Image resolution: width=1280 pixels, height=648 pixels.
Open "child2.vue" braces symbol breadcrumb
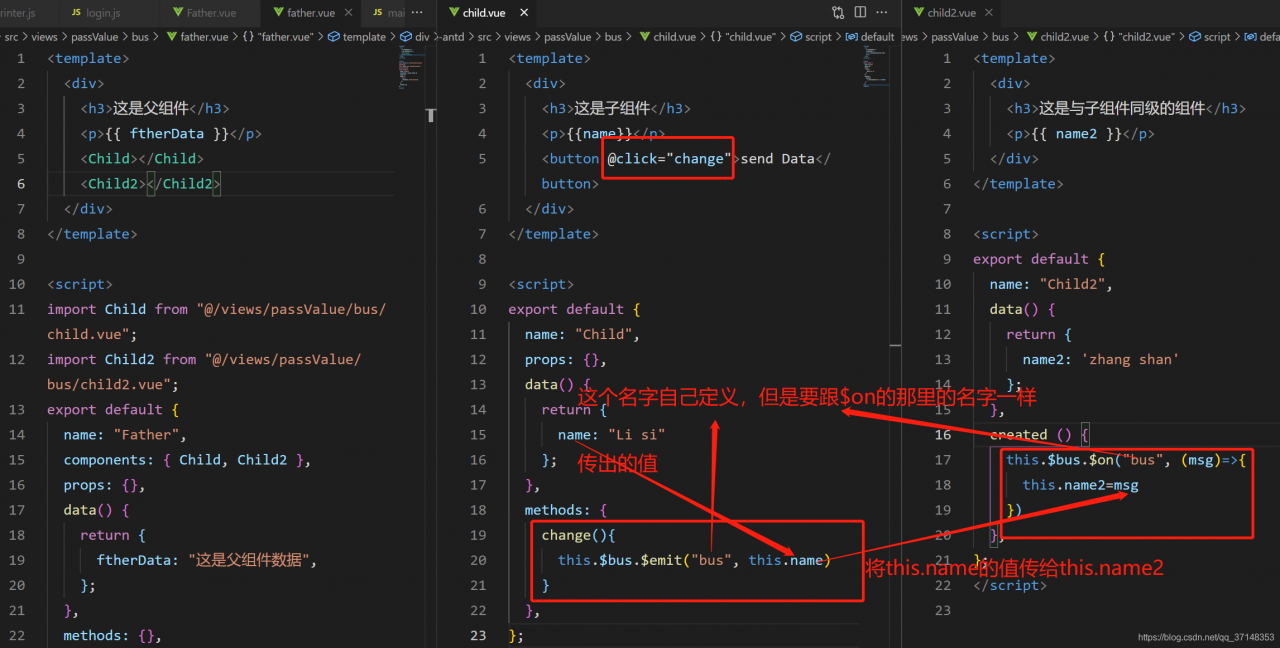[1139, 37]
